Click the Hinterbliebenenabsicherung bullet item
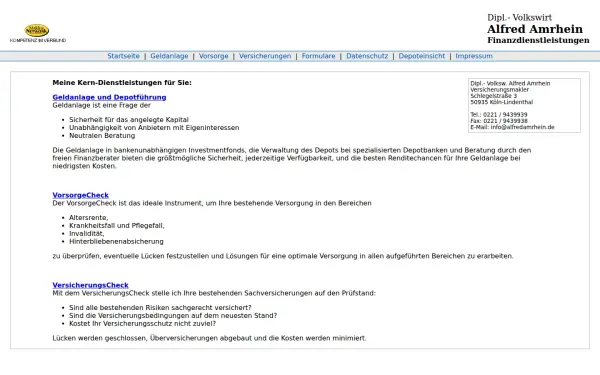This screenshot has height=375, width=600. (116, 242)
